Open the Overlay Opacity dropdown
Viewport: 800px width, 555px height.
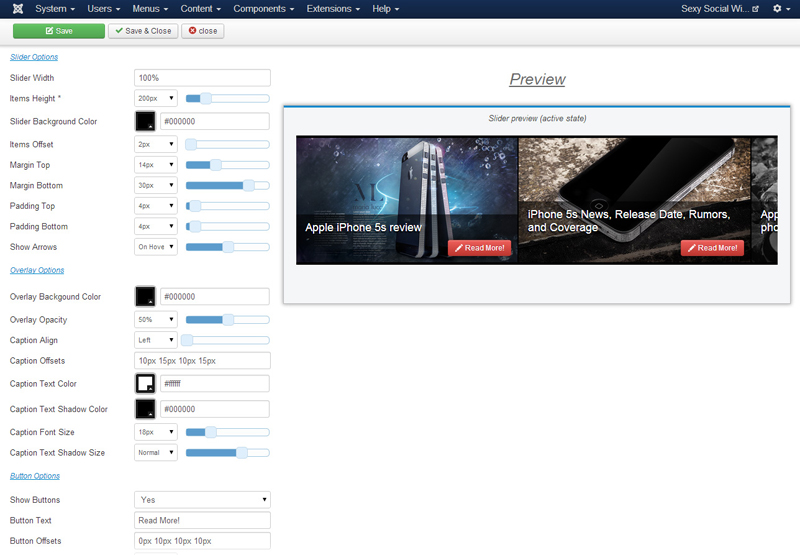[156, 320]
